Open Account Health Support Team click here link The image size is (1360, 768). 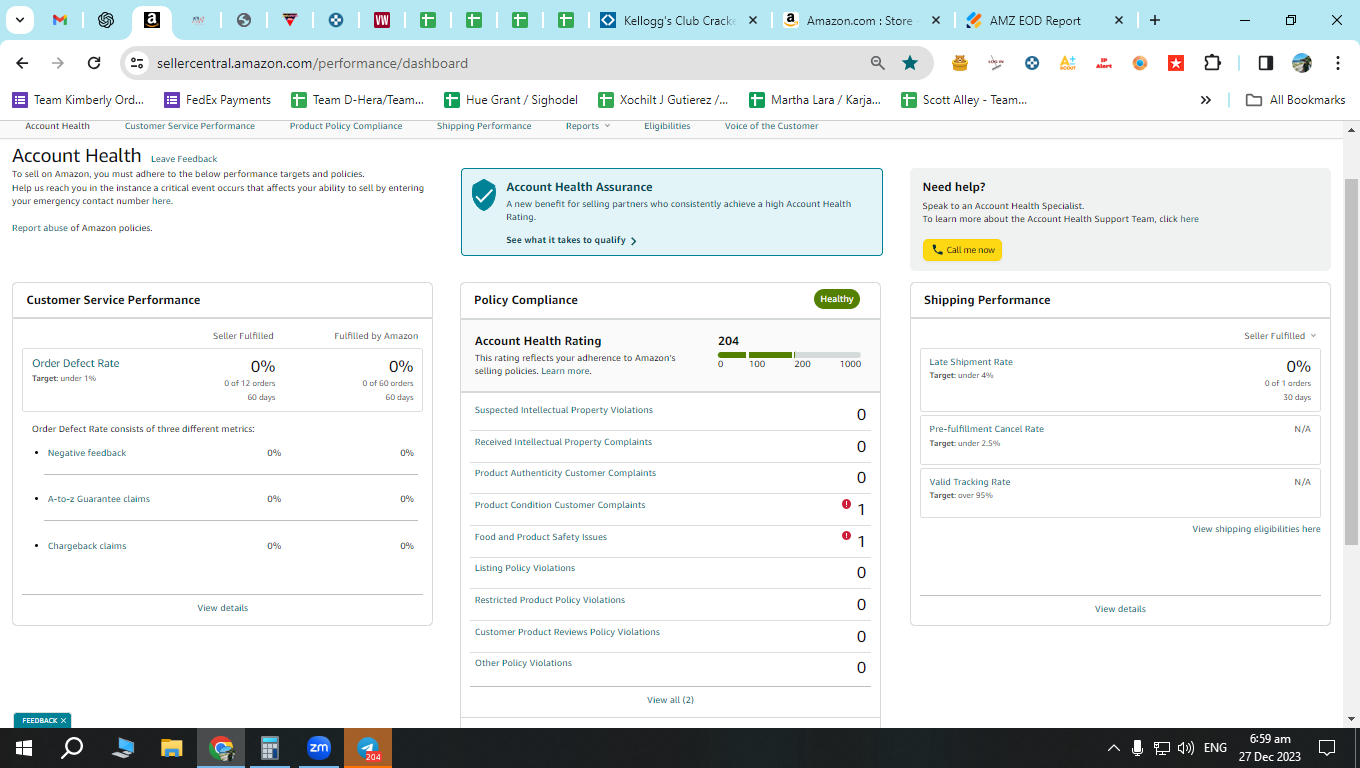pyautogui.click(x=1179, y=219)
